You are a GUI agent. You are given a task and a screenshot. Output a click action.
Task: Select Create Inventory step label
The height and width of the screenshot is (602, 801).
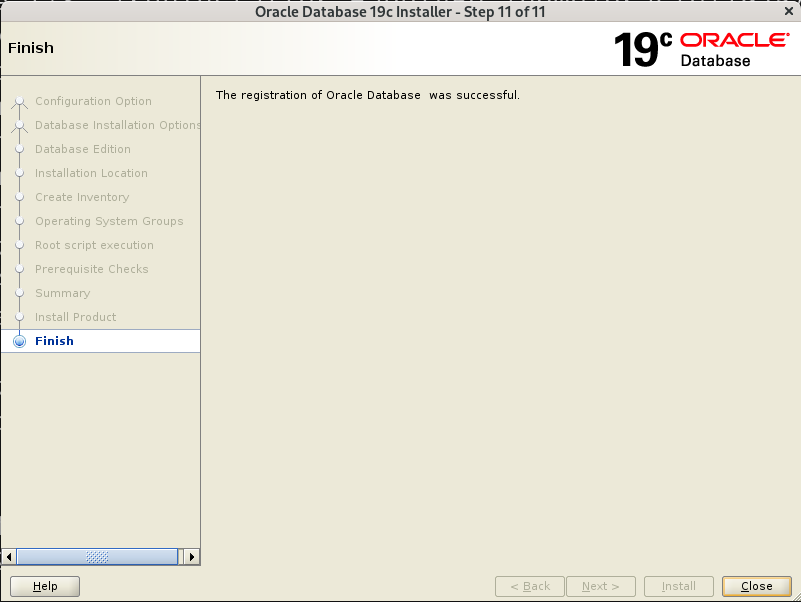tap(82, 197)
